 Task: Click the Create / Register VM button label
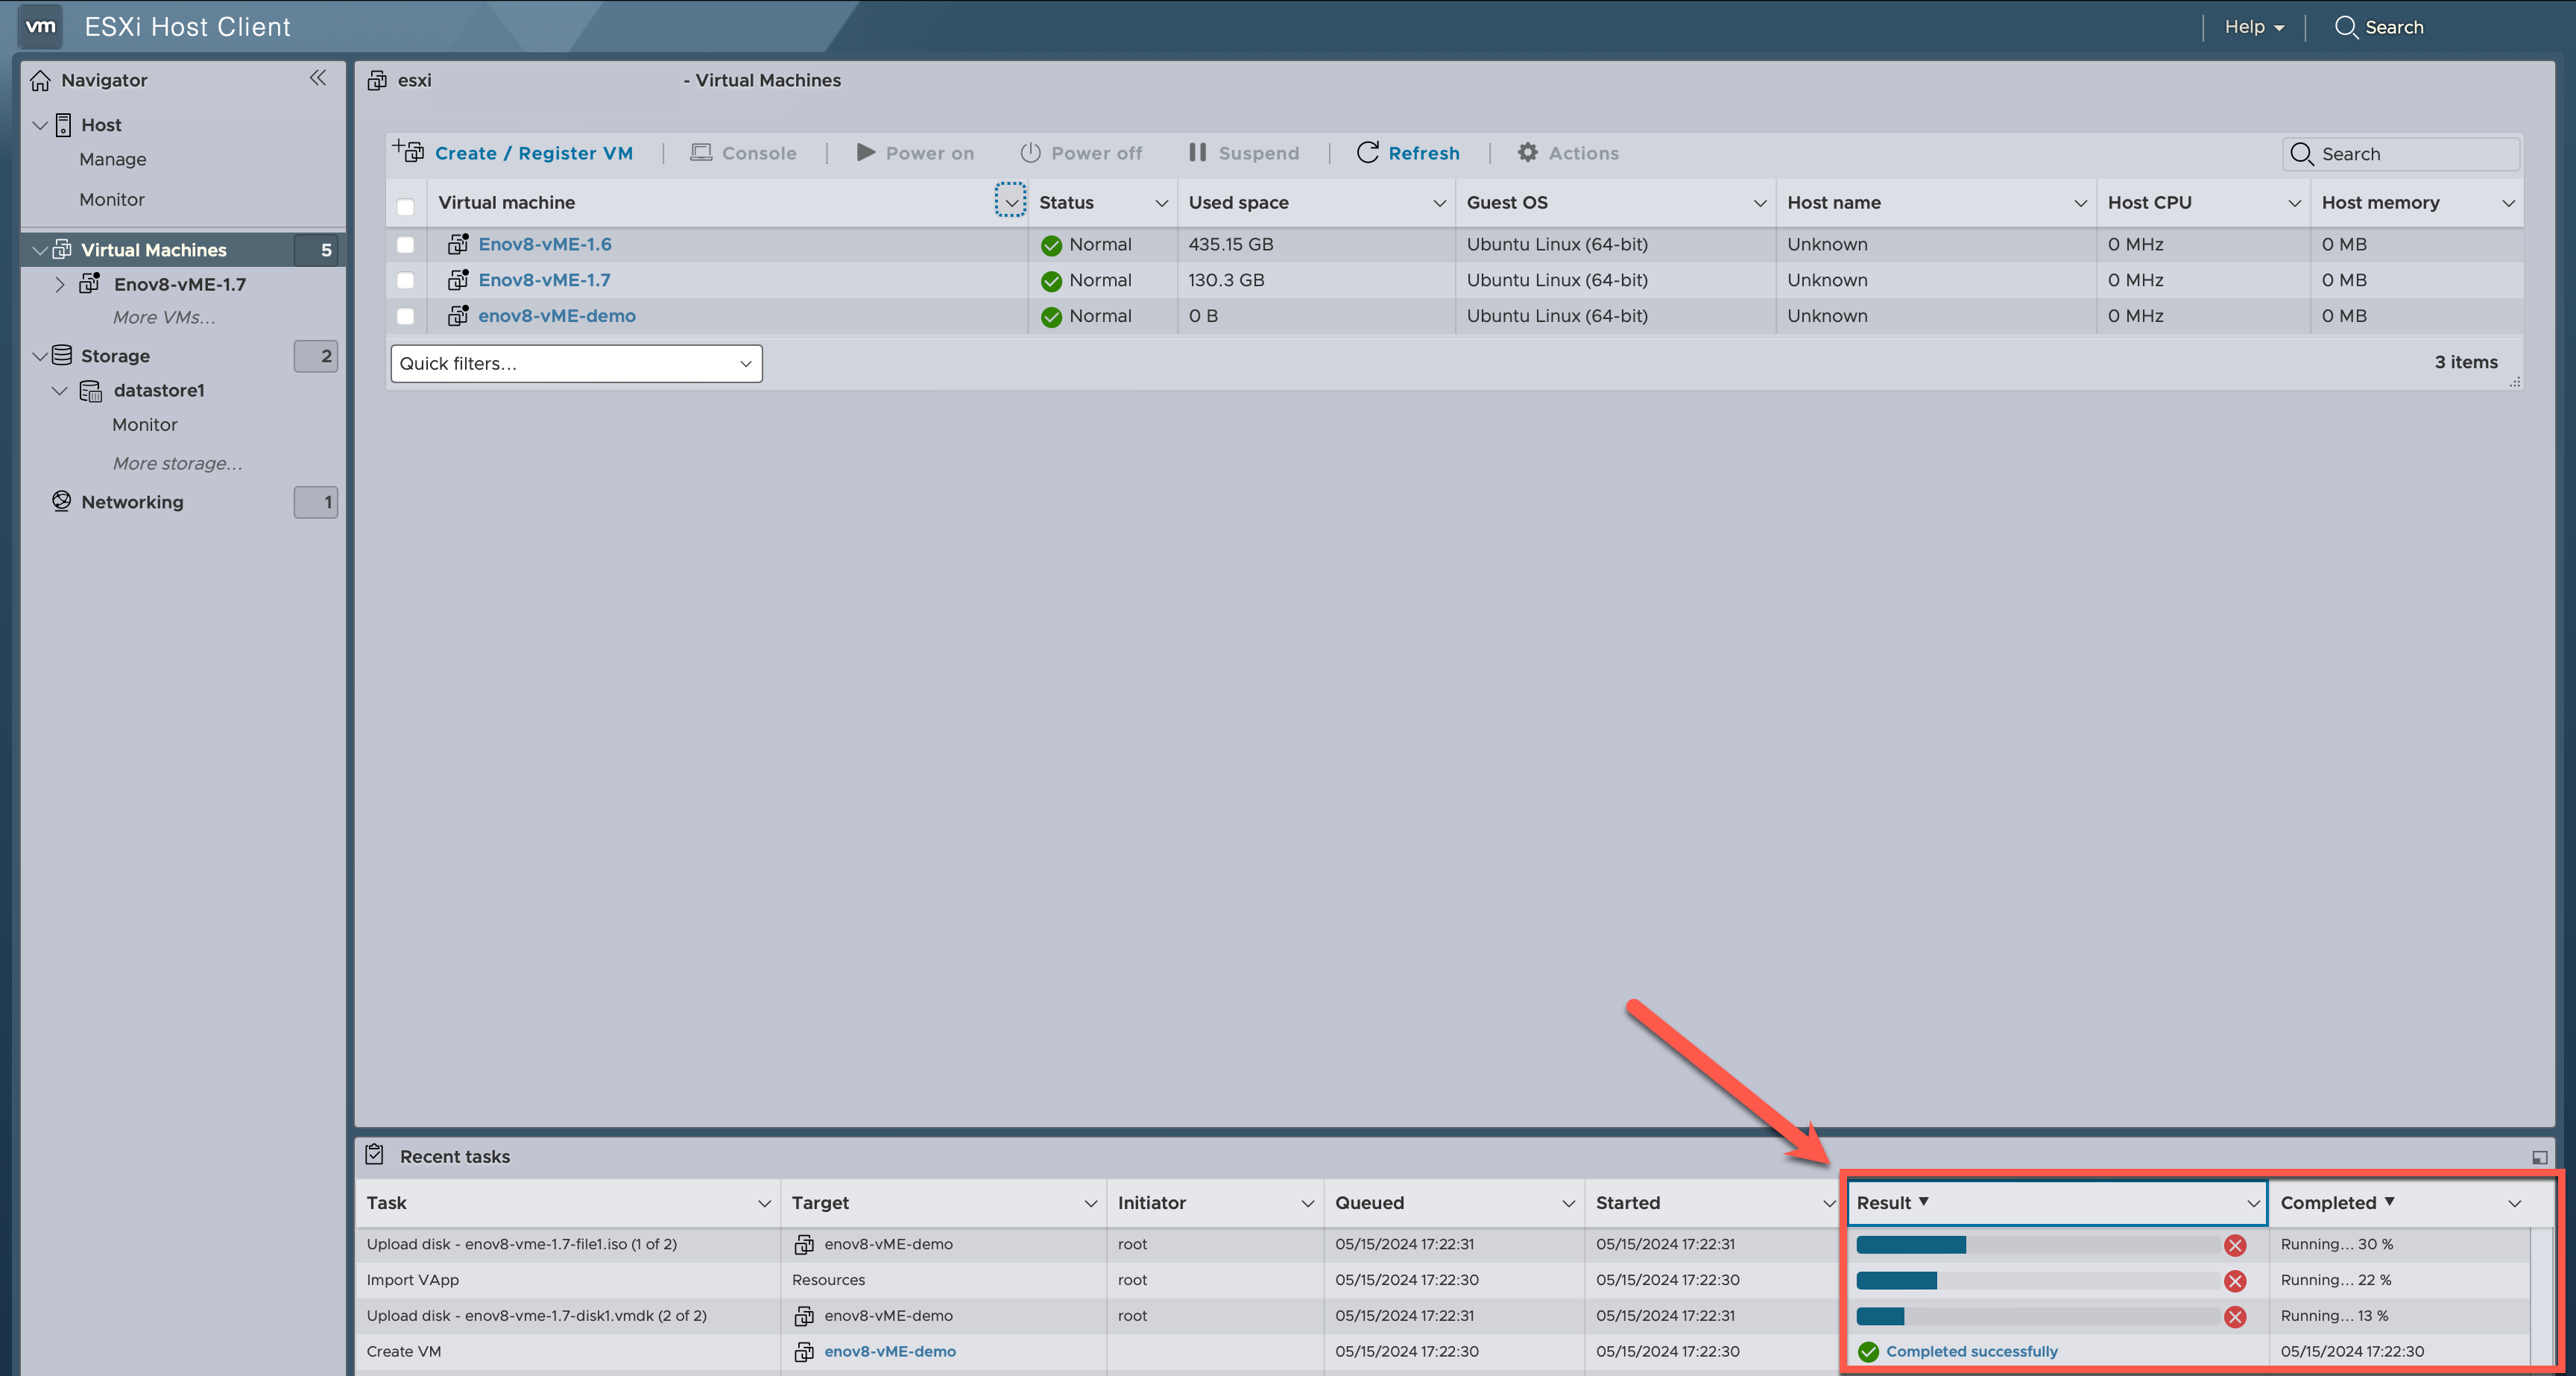[534, 153]
